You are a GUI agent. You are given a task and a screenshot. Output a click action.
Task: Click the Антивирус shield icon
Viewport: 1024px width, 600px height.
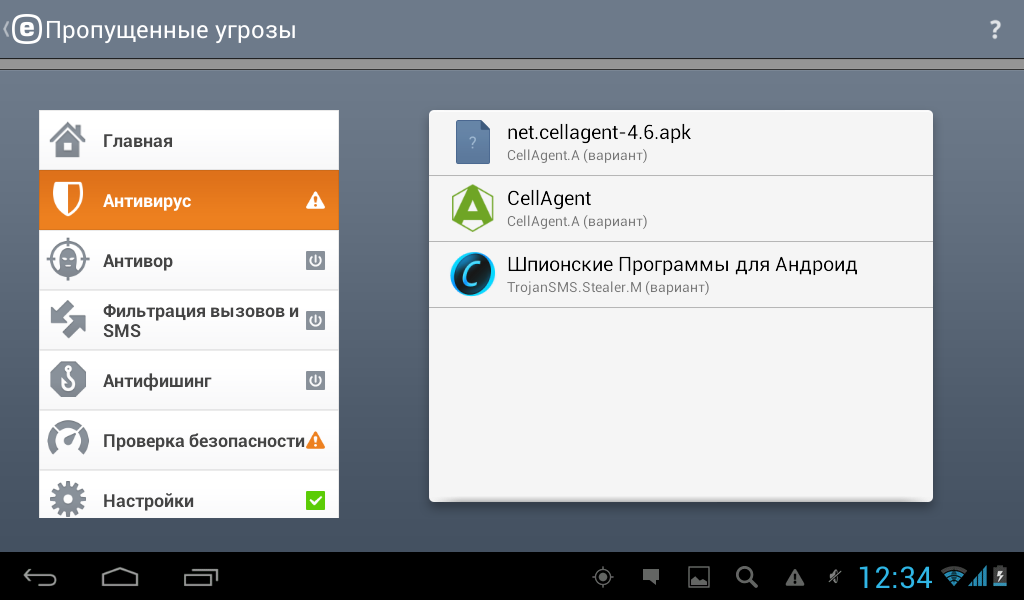coord(68,200)
